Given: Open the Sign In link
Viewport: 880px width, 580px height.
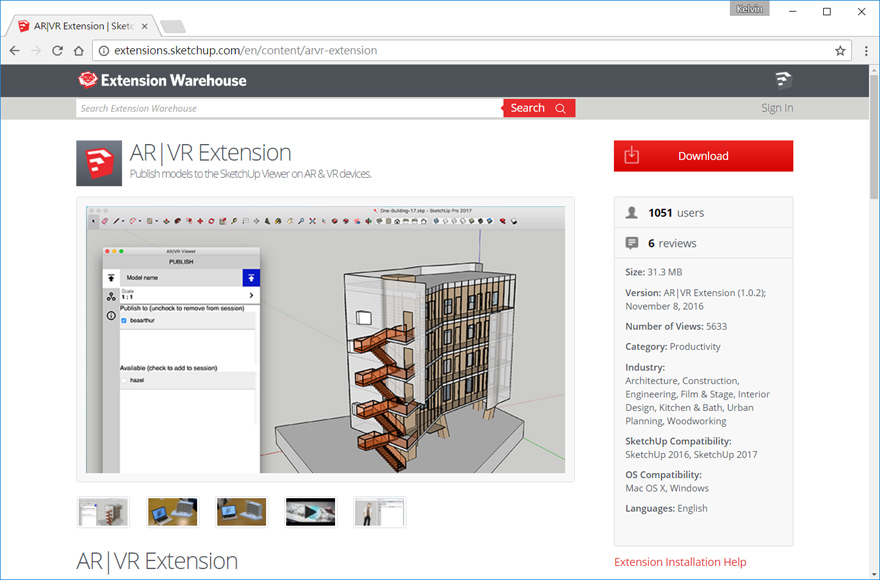Looking at the screenshot, I should pyautogui.click(x=777, y=108).
